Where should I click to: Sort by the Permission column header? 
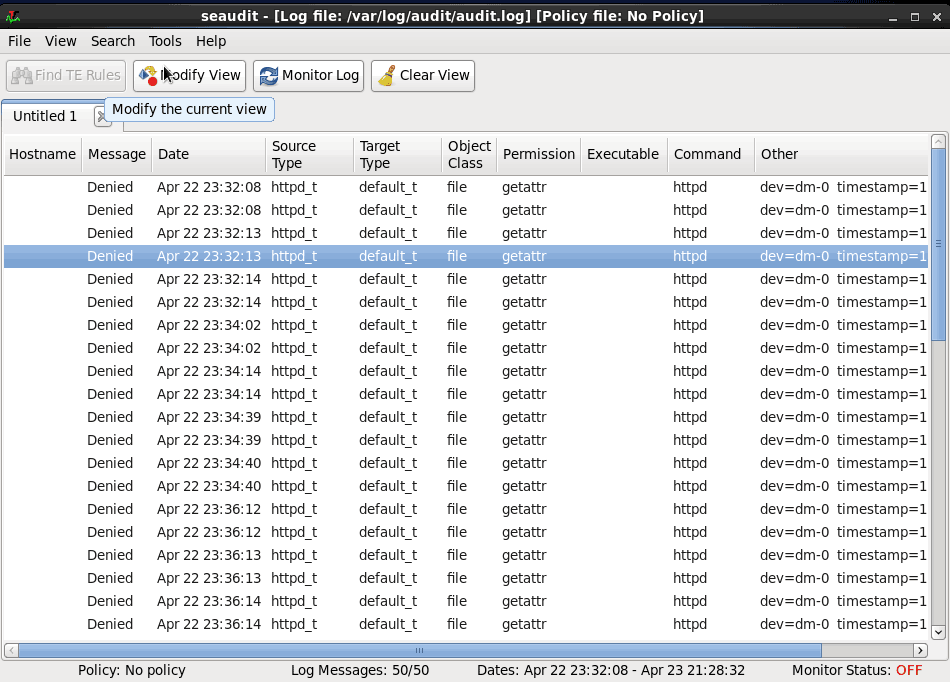click(x=539, y=154)
